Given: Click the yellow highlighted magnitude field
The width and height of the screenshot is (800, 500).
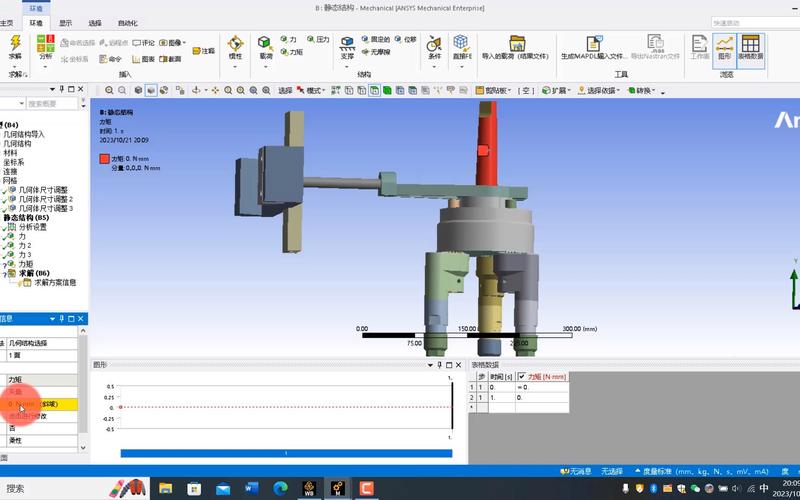Looking at the screenshot, I should tap(42, 404).
